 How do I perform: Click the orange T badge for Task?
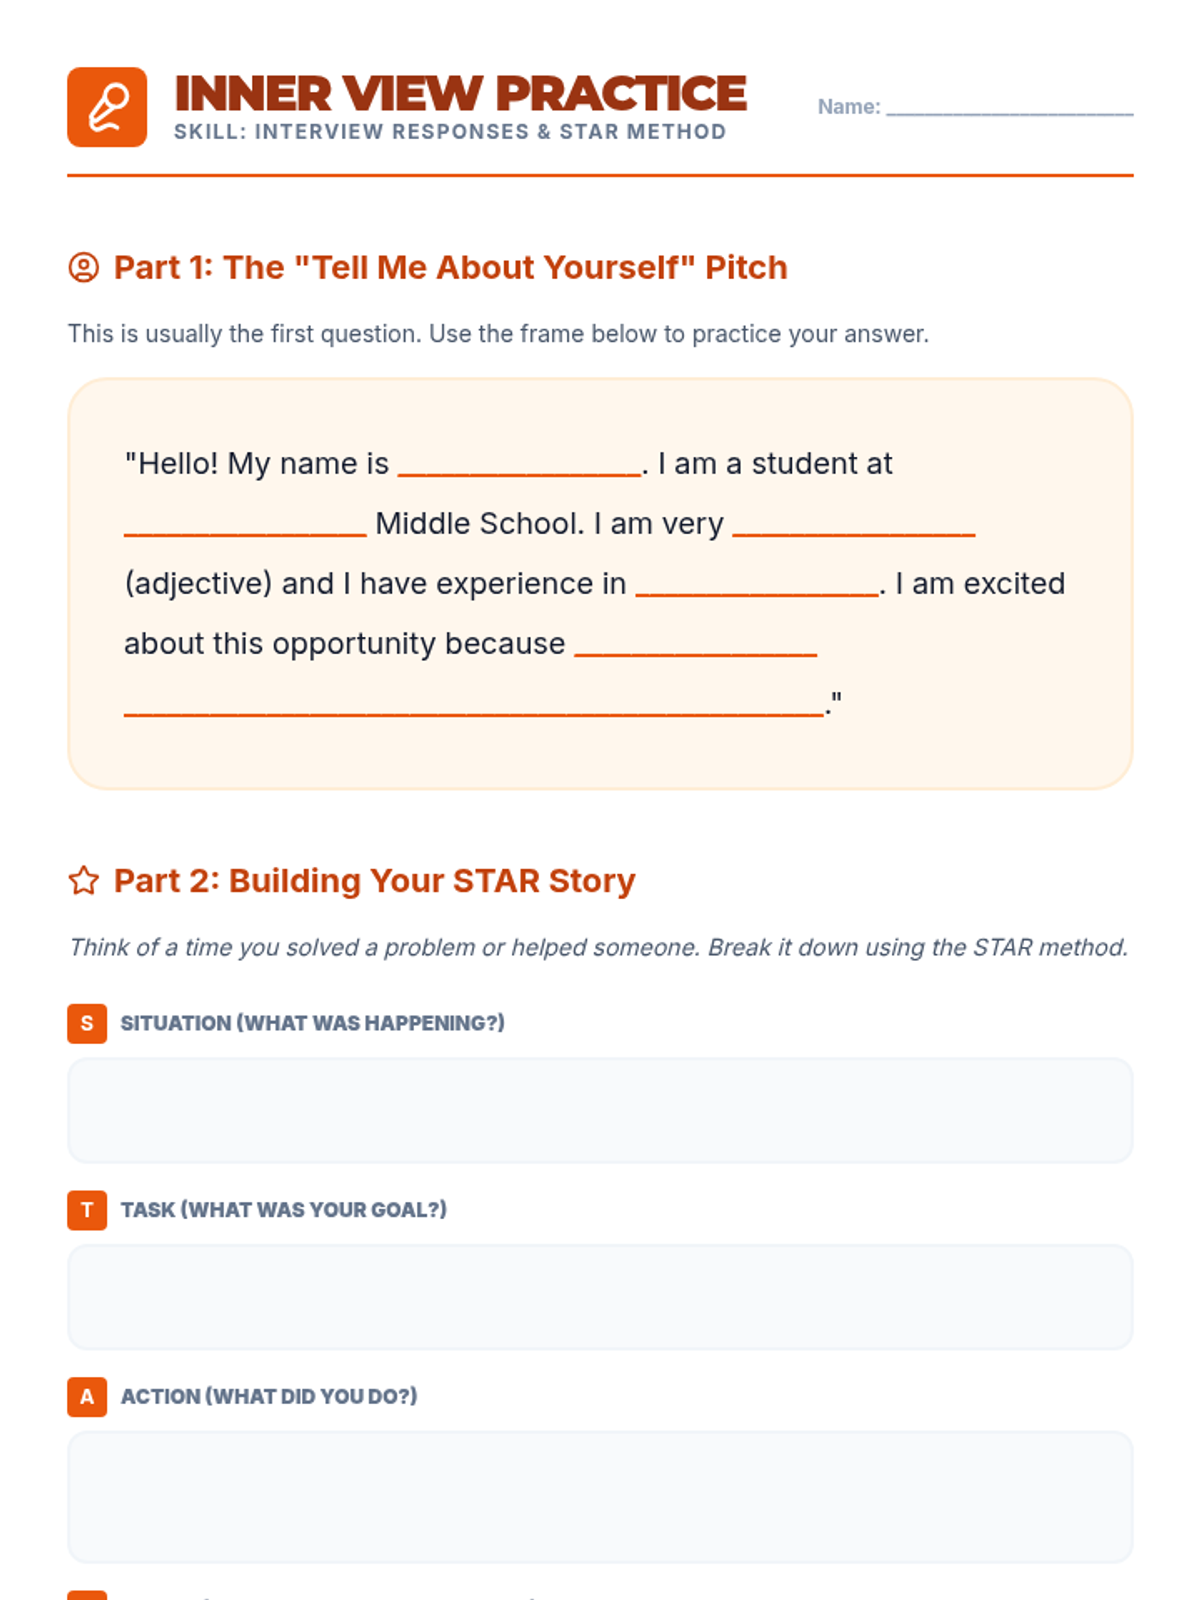(87, 1210)
